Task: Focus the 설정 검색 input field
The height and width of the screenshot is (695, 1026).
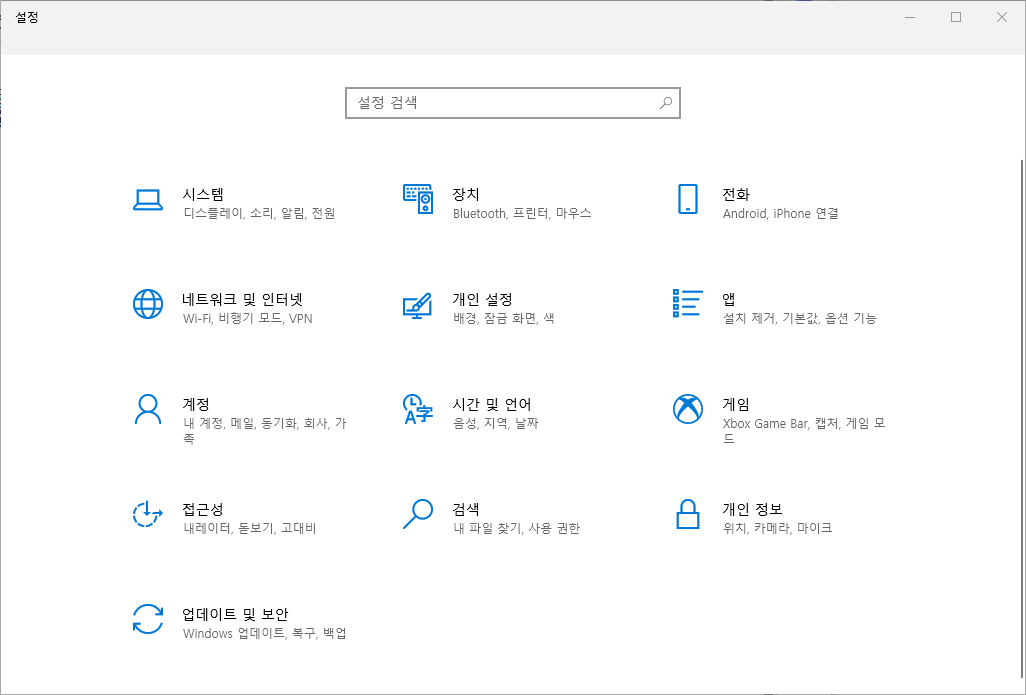Action: [513, 103]
